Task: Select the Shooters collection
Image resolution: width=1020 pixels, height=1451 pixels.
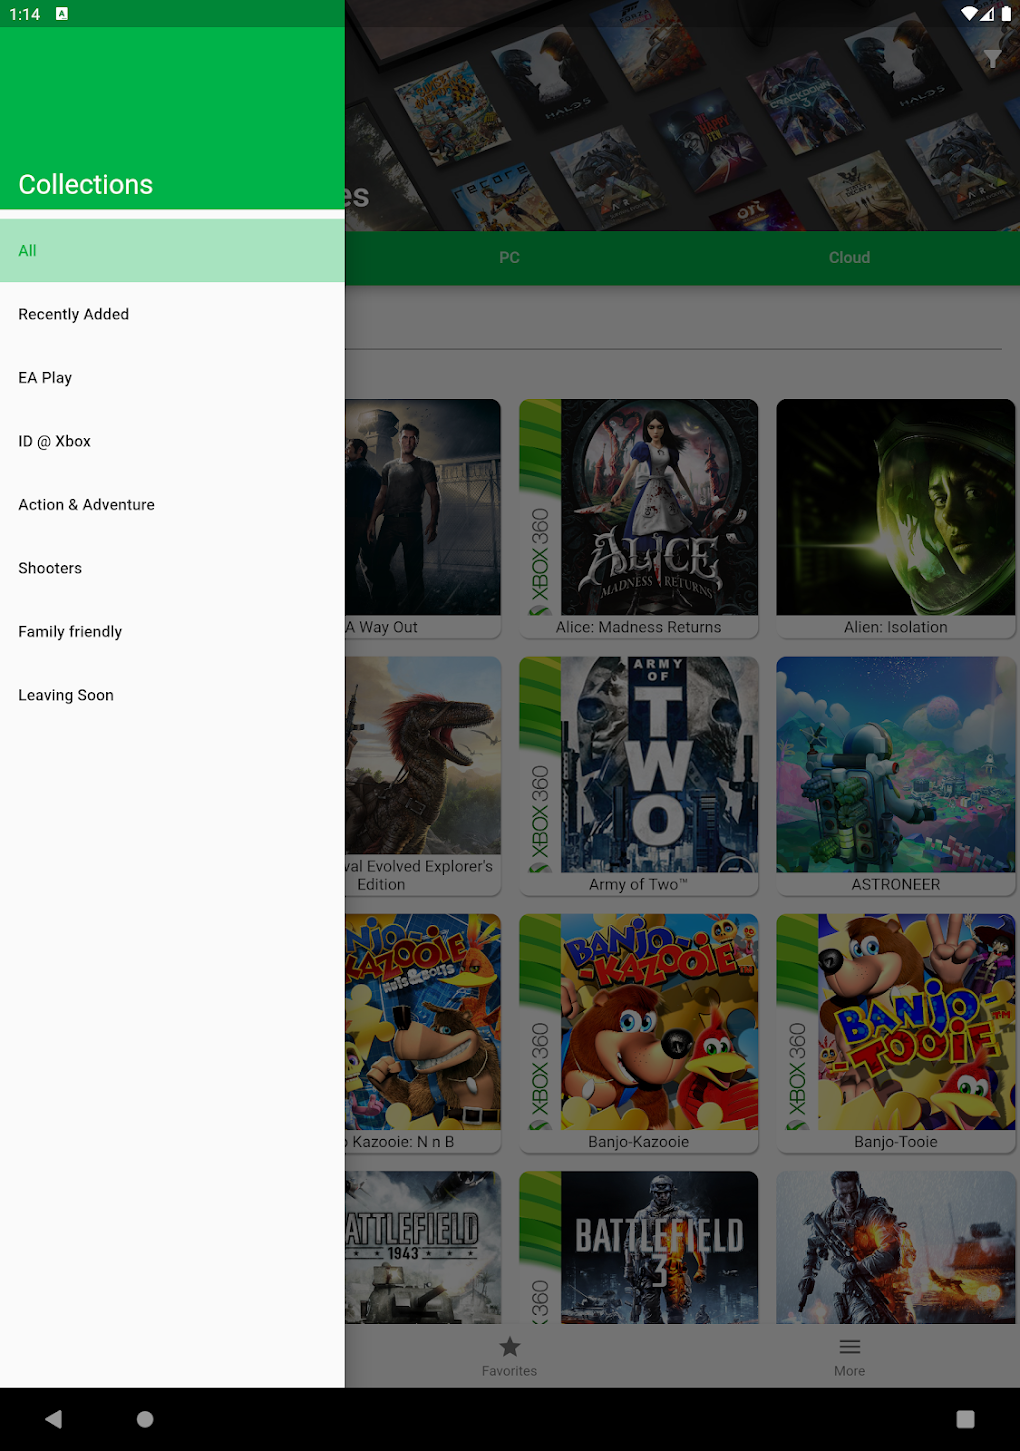Action: click(x=172, y=568)
